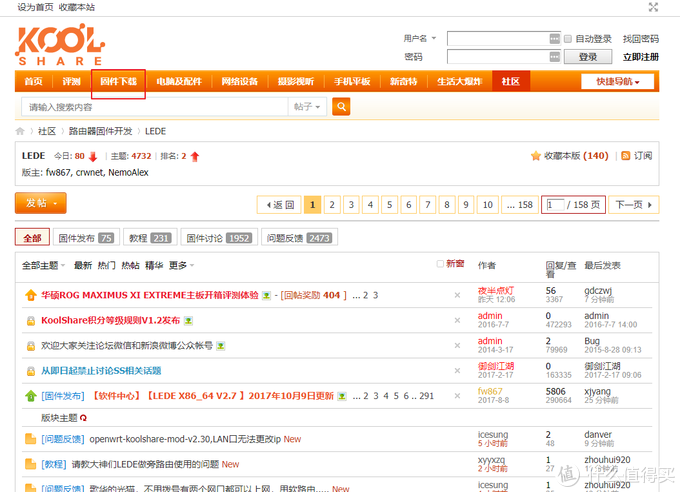Image resolution: width=680 pixels, height=492 pixels.
Task: Click the 返回 pagination button
Action: [280, 205]
